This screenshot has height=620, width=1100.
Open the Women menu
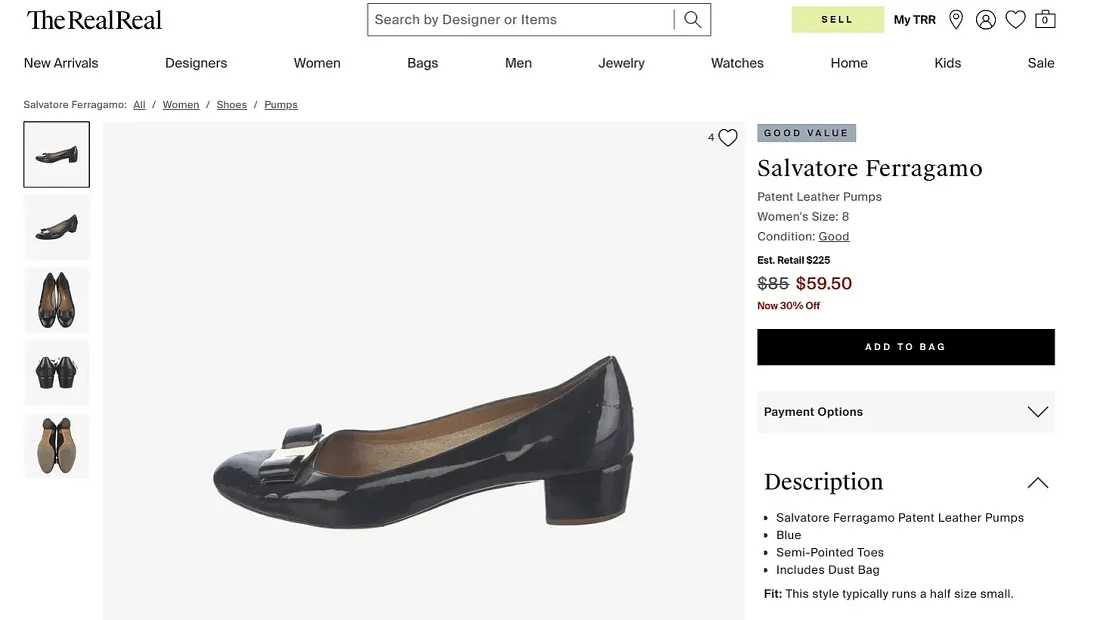317,63
